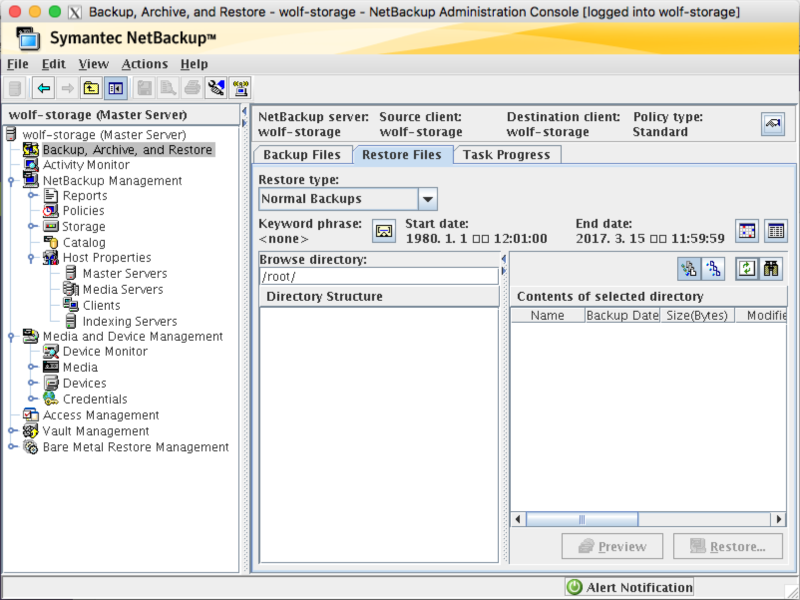The image size is (800, 600).
Task: Click the Name column header
Action: pos(547,315)
